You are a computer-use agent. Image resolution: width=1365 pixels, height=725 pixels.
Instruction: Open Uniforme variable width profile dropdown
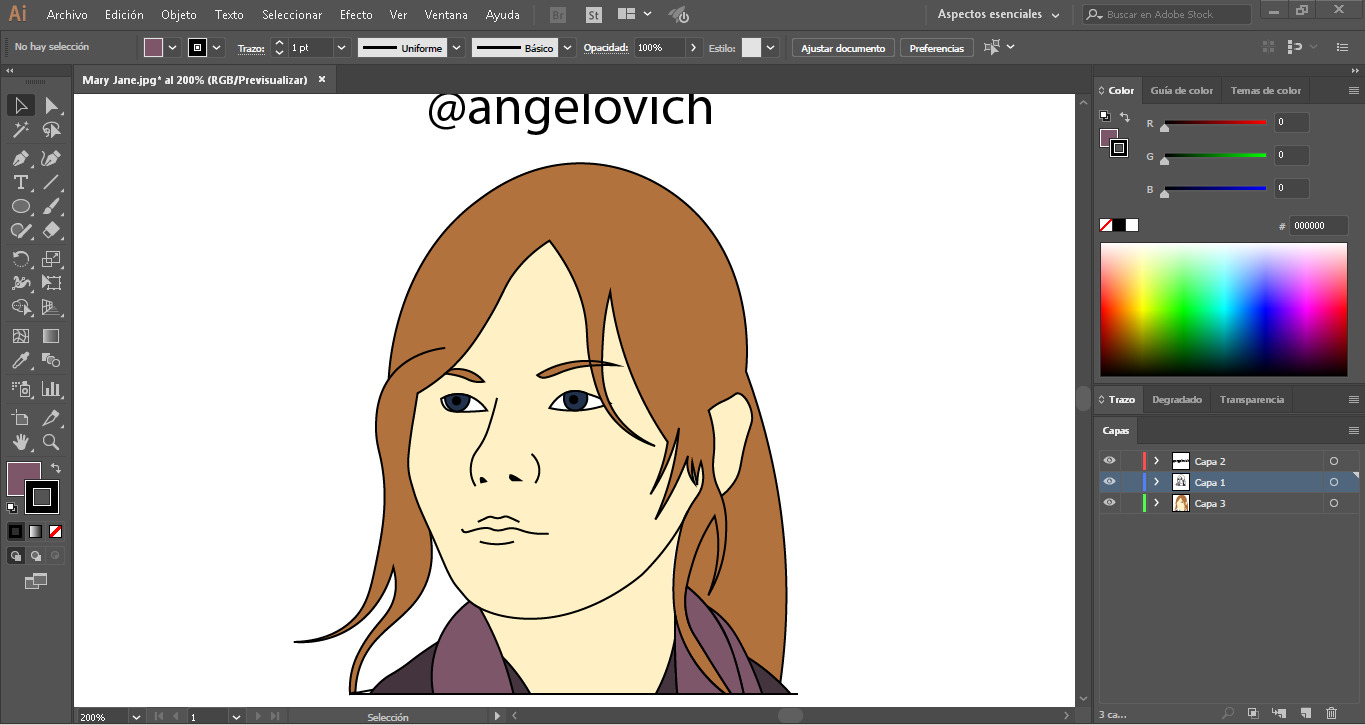457,47
